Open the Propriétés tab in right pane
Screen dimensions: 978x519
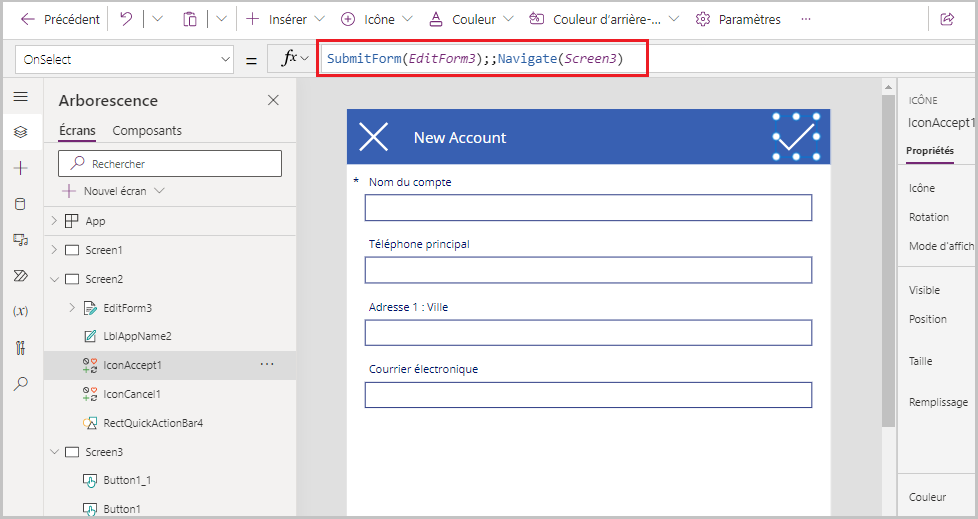coord(930,151)
